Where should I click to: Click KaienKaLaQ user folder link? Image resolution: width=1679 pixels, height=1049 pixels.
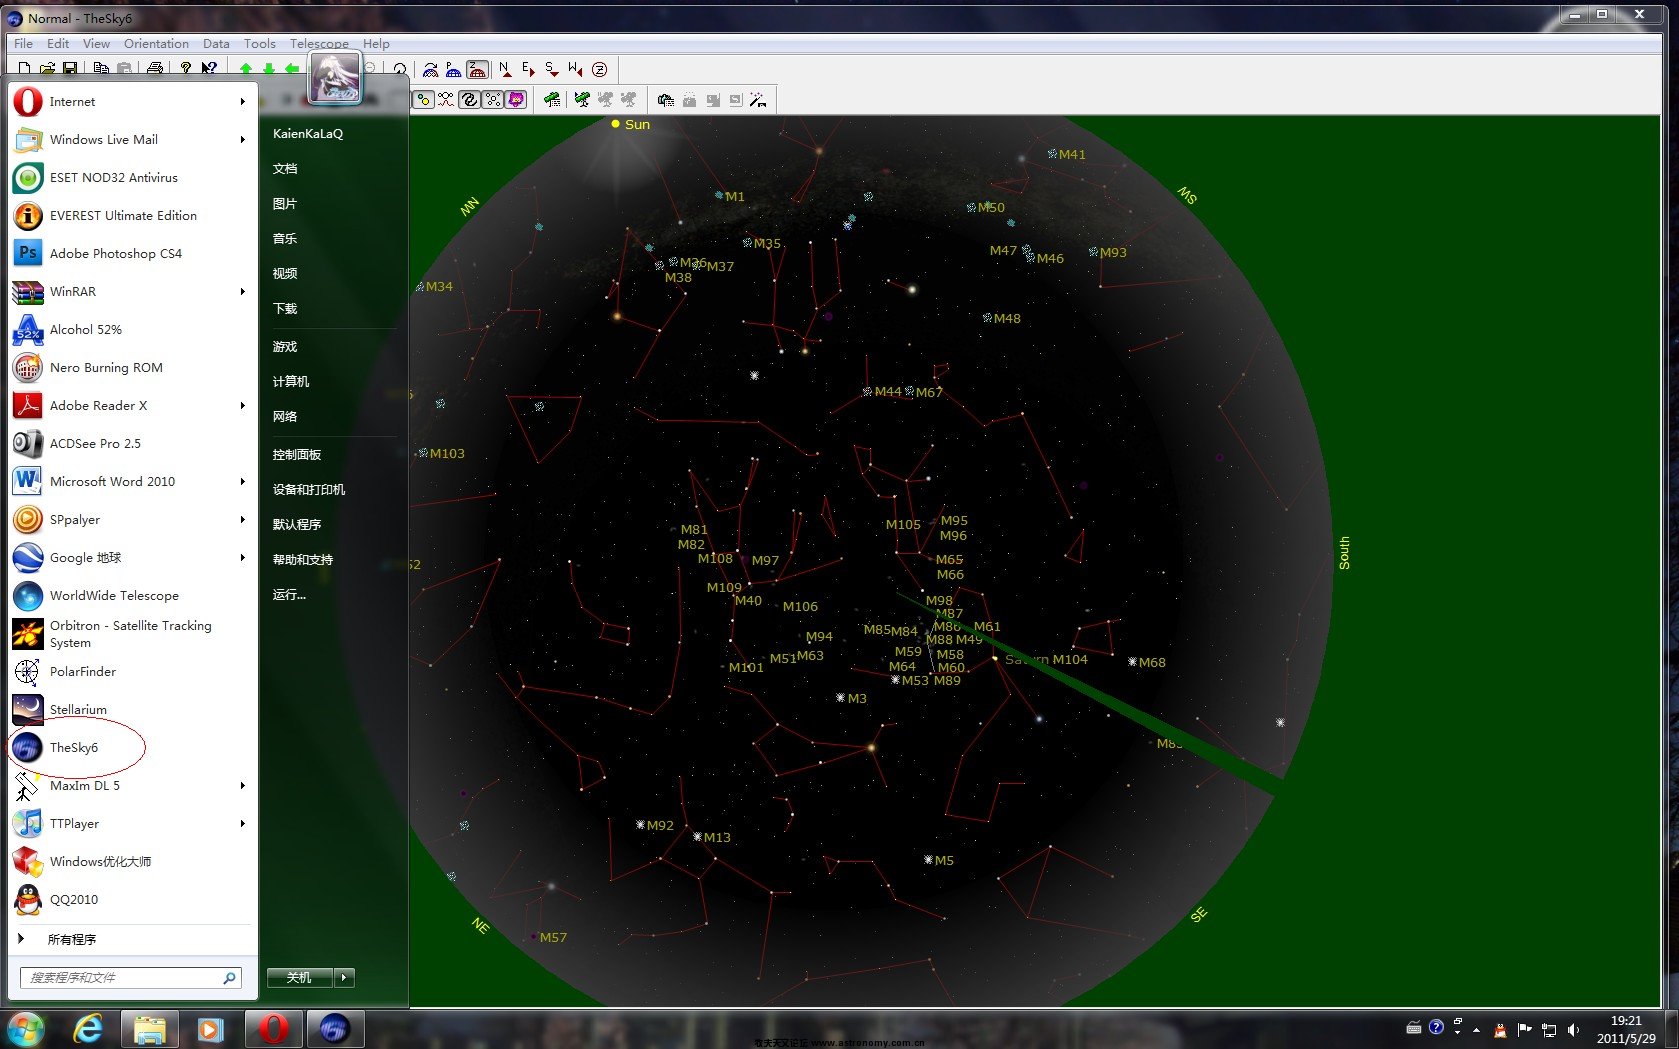pyautogui.click(x=308, y=133)
